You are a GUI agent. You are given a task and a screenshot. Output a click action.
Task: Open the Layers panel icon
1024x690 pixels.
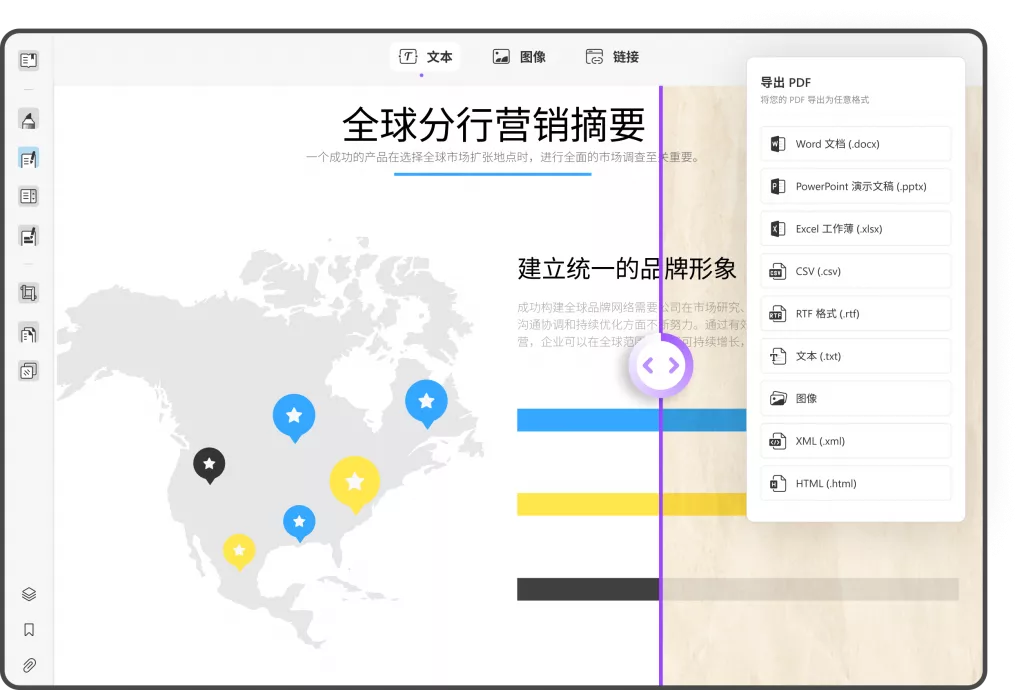tap(29, 594)
